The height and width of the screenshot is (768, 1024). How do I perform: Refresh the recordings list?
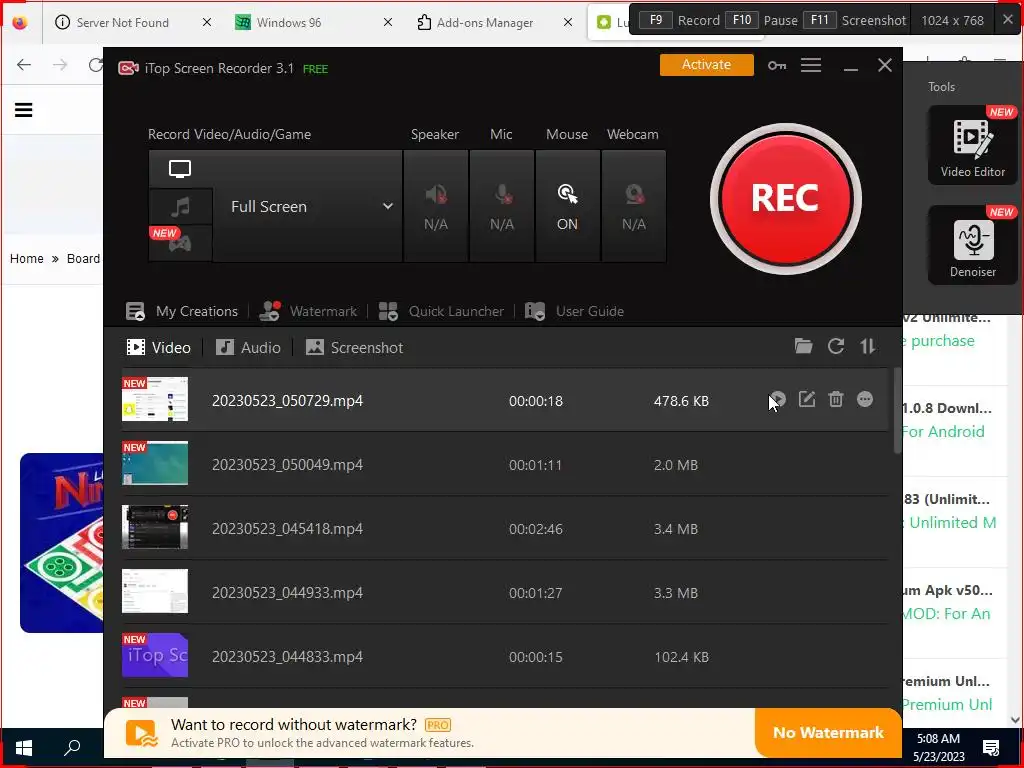836,346
